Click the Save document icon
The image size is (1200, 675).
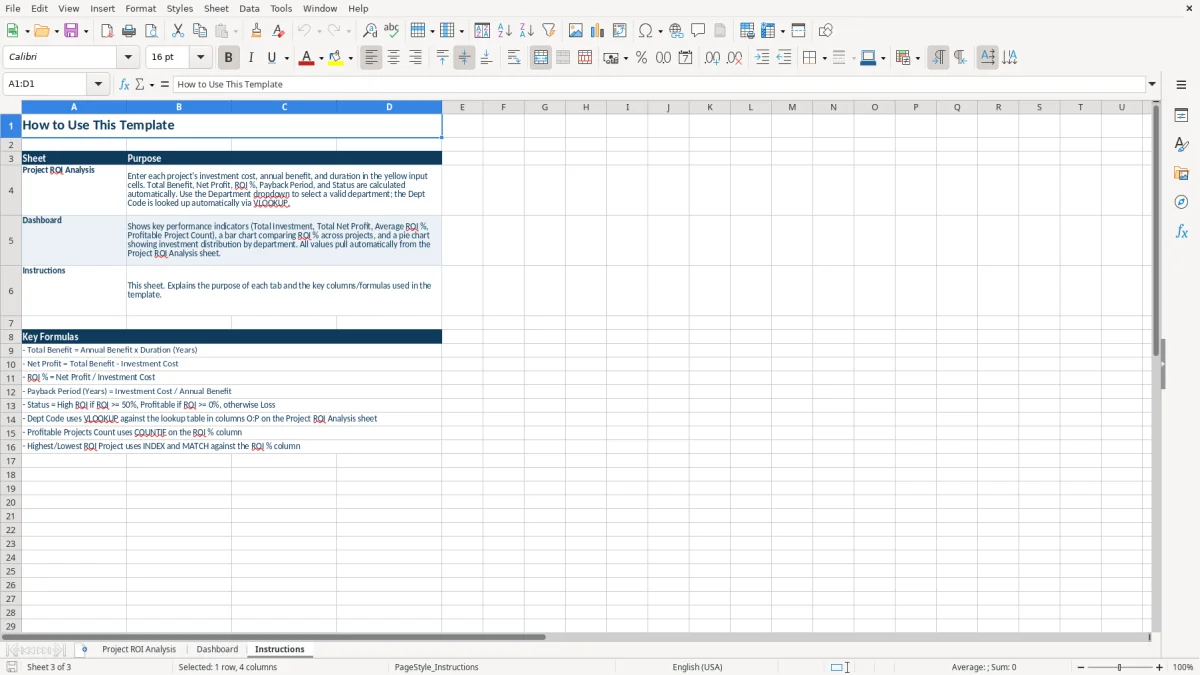[x=71, y=31]
